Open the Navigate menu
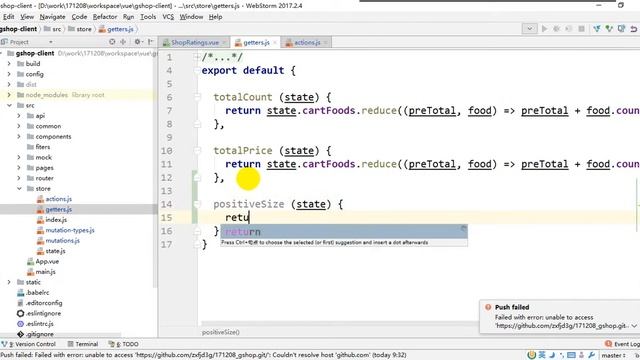The width and height of the screenshot is (640, 360). 52,17
